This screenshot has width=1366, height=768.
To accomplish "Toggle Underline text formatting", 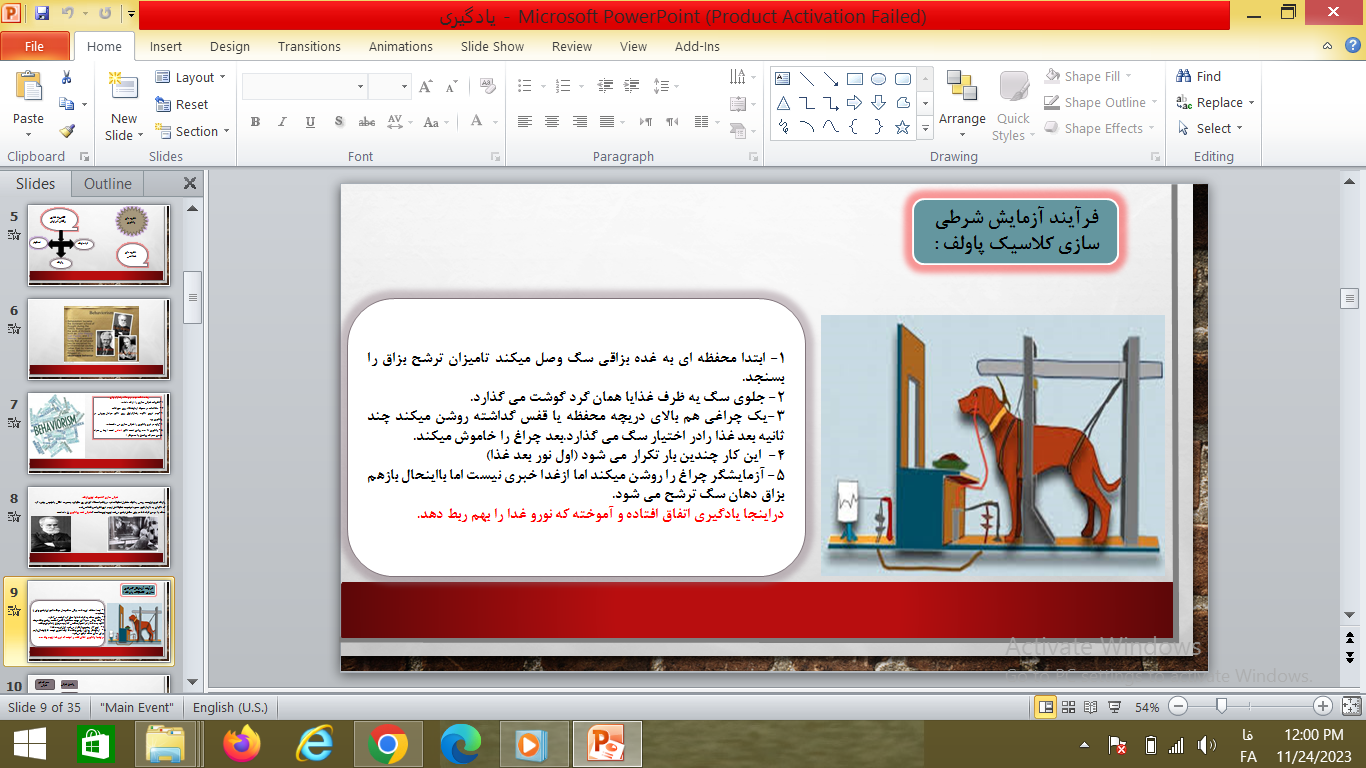I will point(310,122).
